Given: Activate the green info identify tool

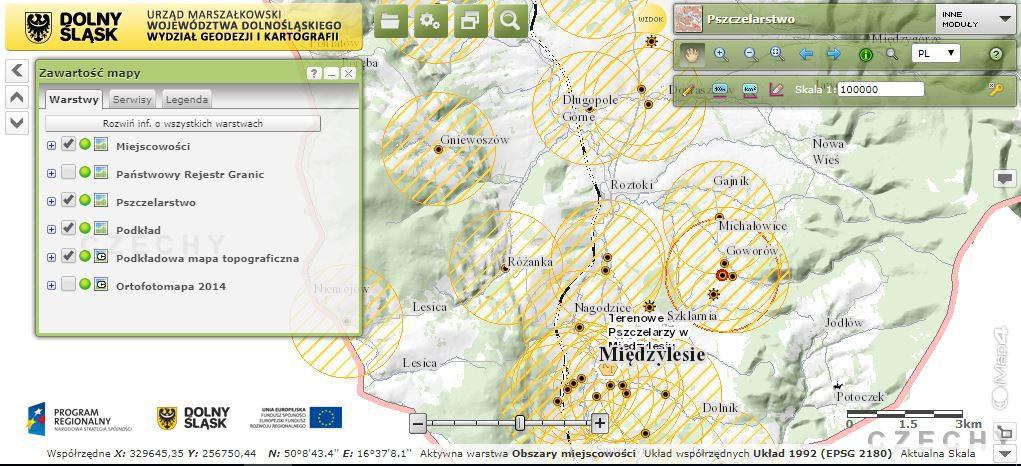Looking at the screenshot, I should 865,55.
